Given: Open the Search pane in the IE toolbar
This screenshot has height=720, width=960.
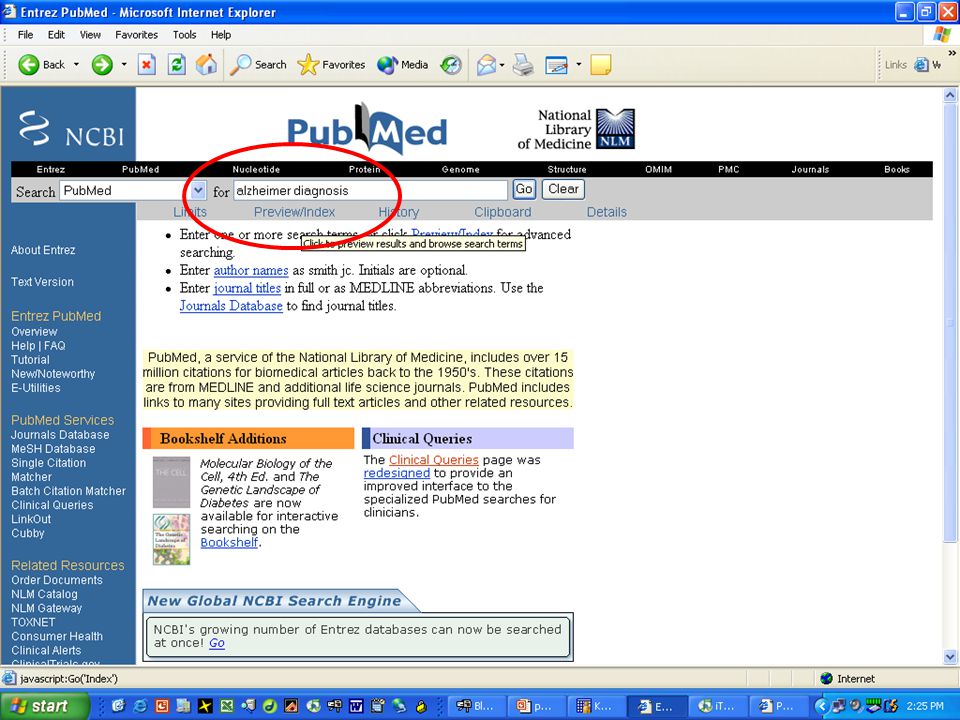Looking at the screenshot, I should pyautogui.click(x=258, y=64).
